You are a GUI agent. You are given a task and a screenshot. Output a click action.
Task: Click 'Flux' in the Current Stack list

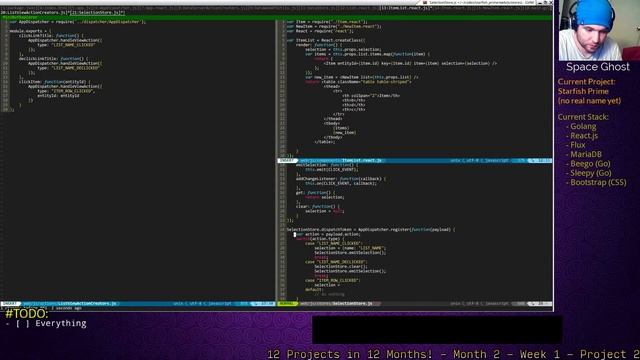point(578,145)
